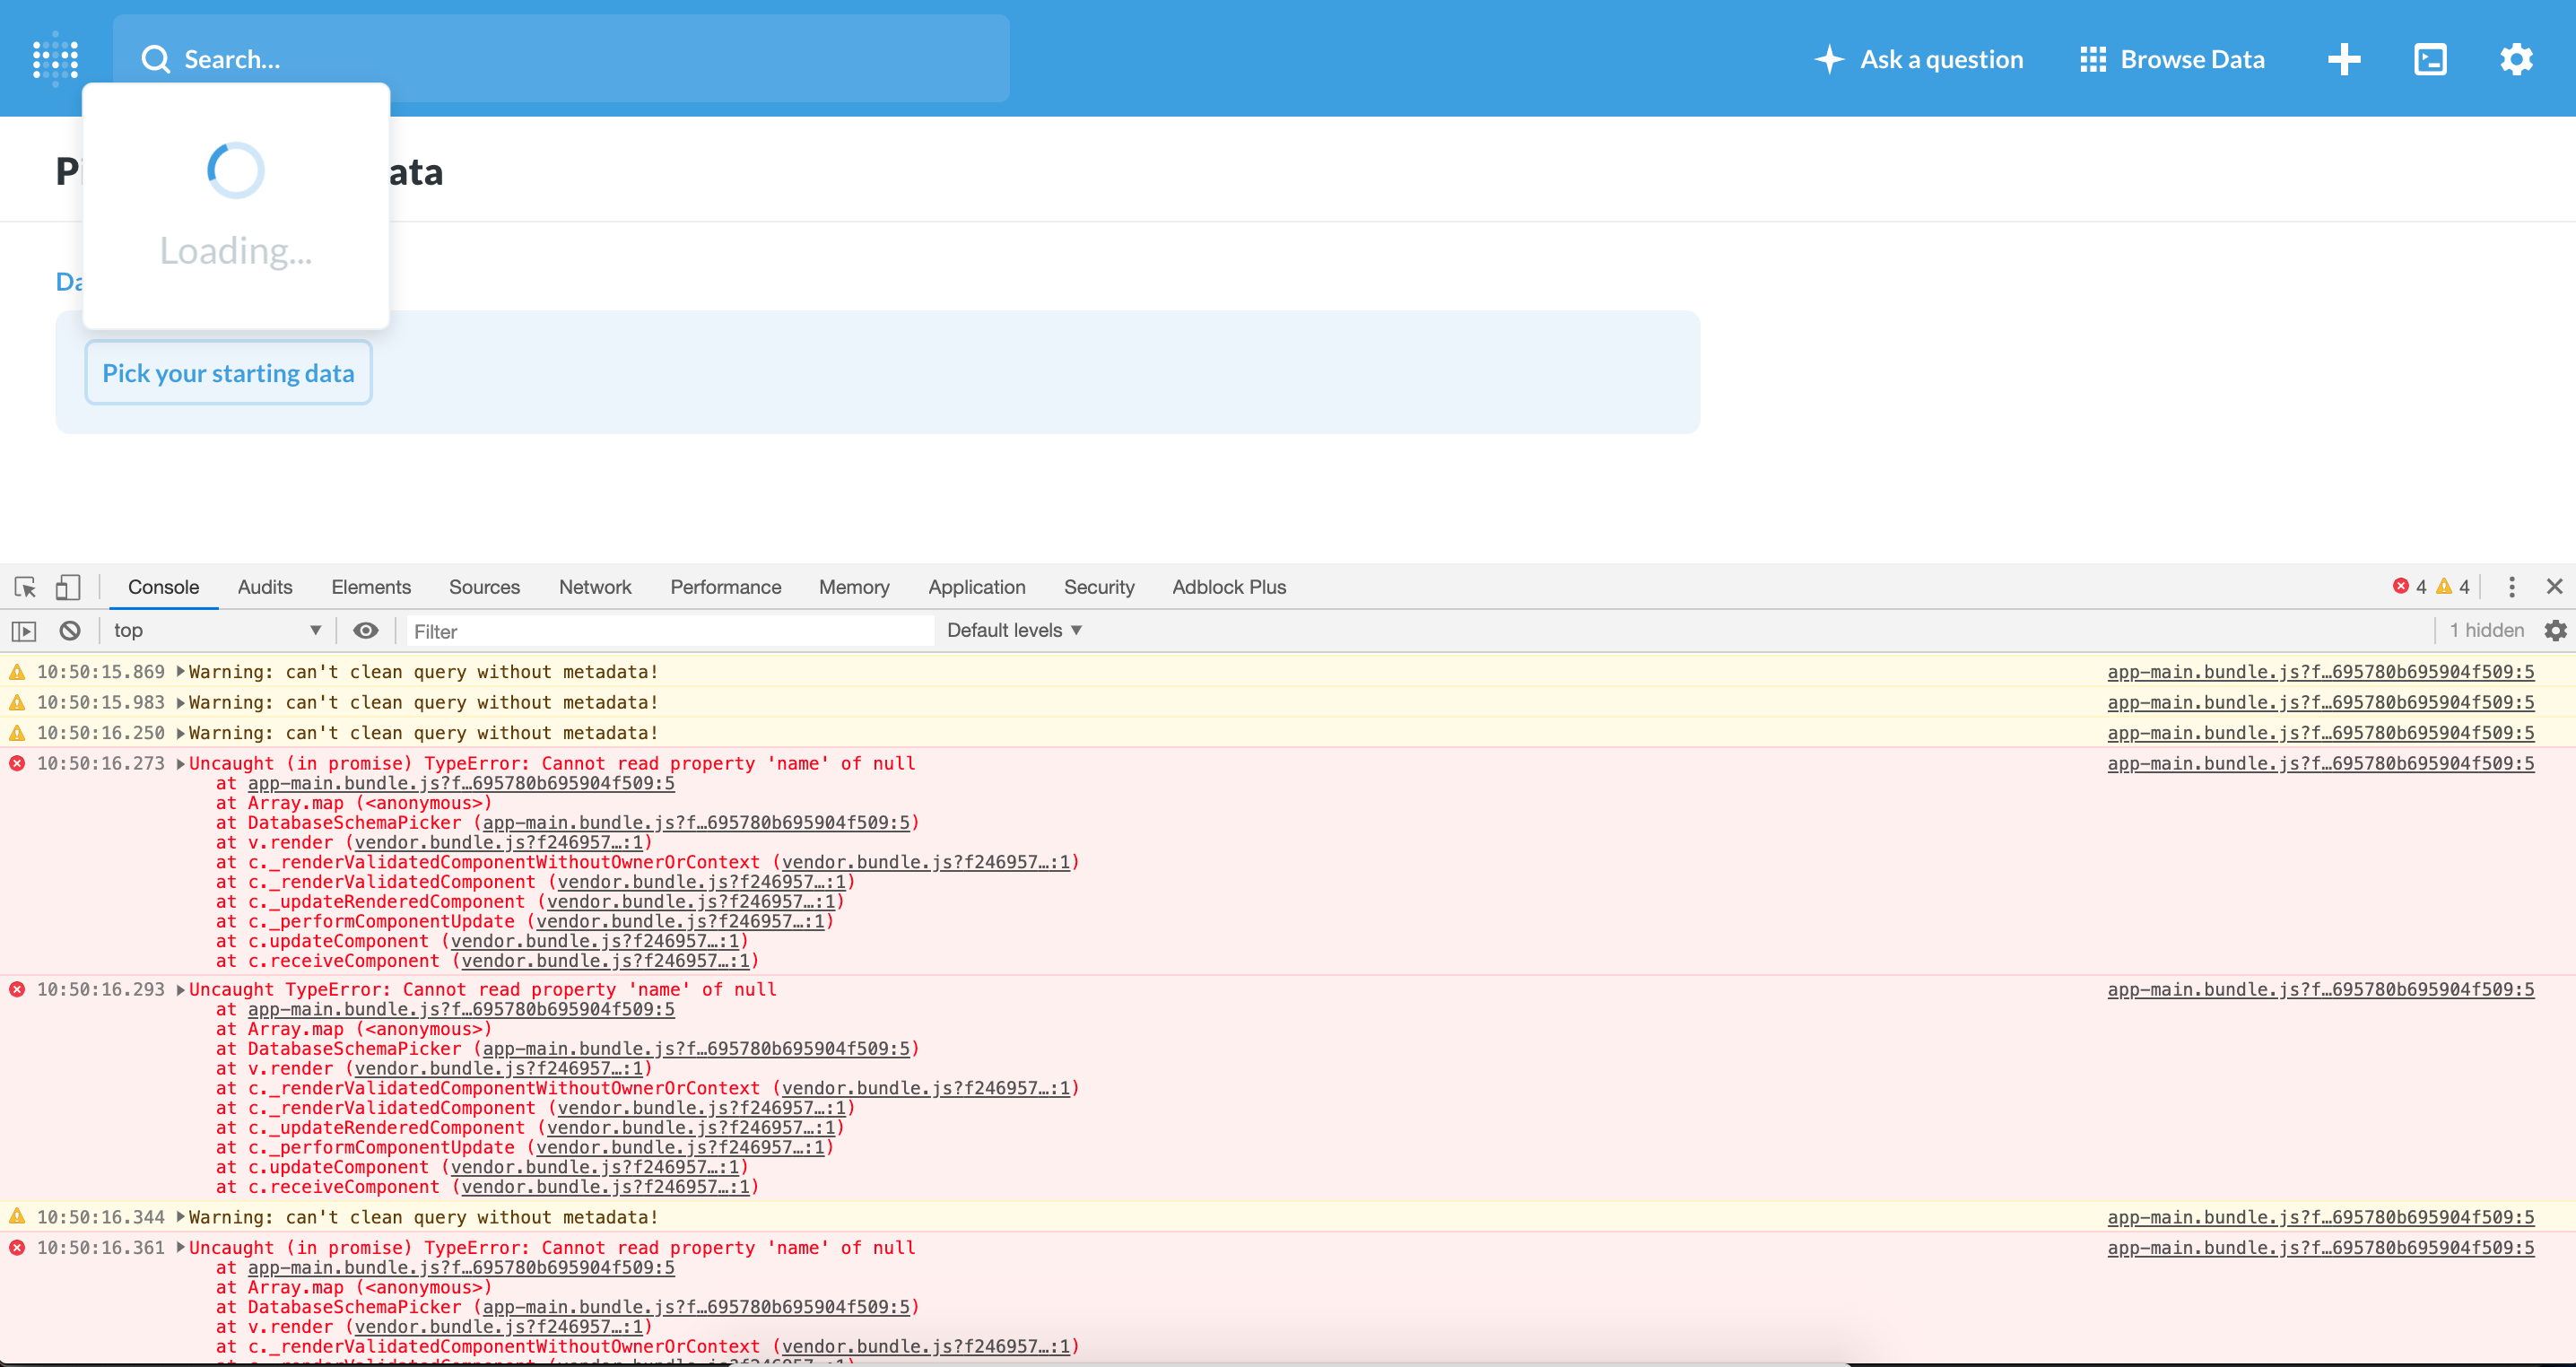Select the Browse Data grid icon
The height and width of the screenshot is (1367, 2576).
tap(2094, 59)
